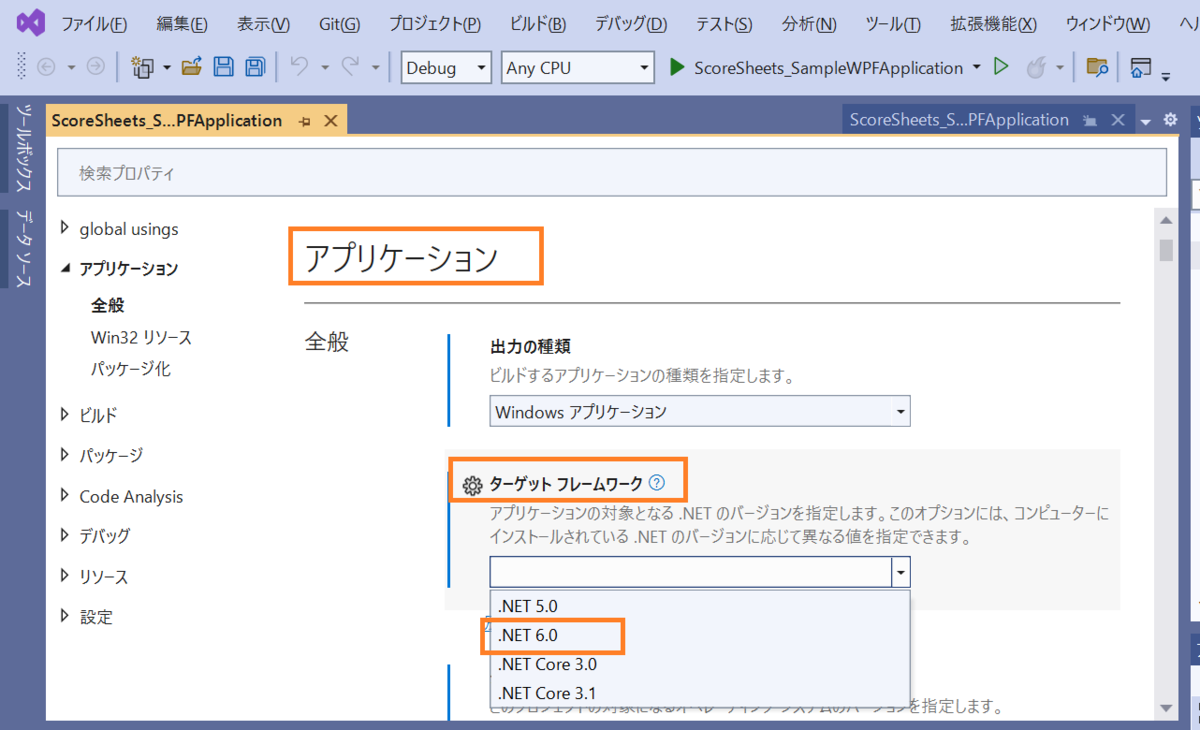The height and width of the screenshot is (730, 1200).
Task: Click the Navigate Backward arrow icon
Action: pos(46,67)
